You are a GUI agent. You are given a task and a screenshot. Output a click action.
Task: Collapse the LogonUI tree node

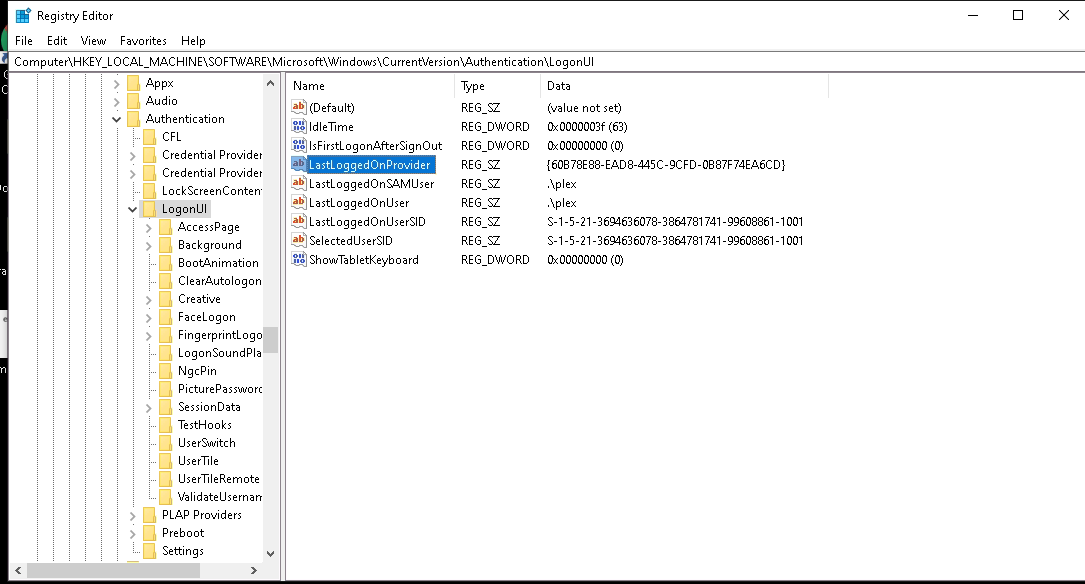[133, 209]
